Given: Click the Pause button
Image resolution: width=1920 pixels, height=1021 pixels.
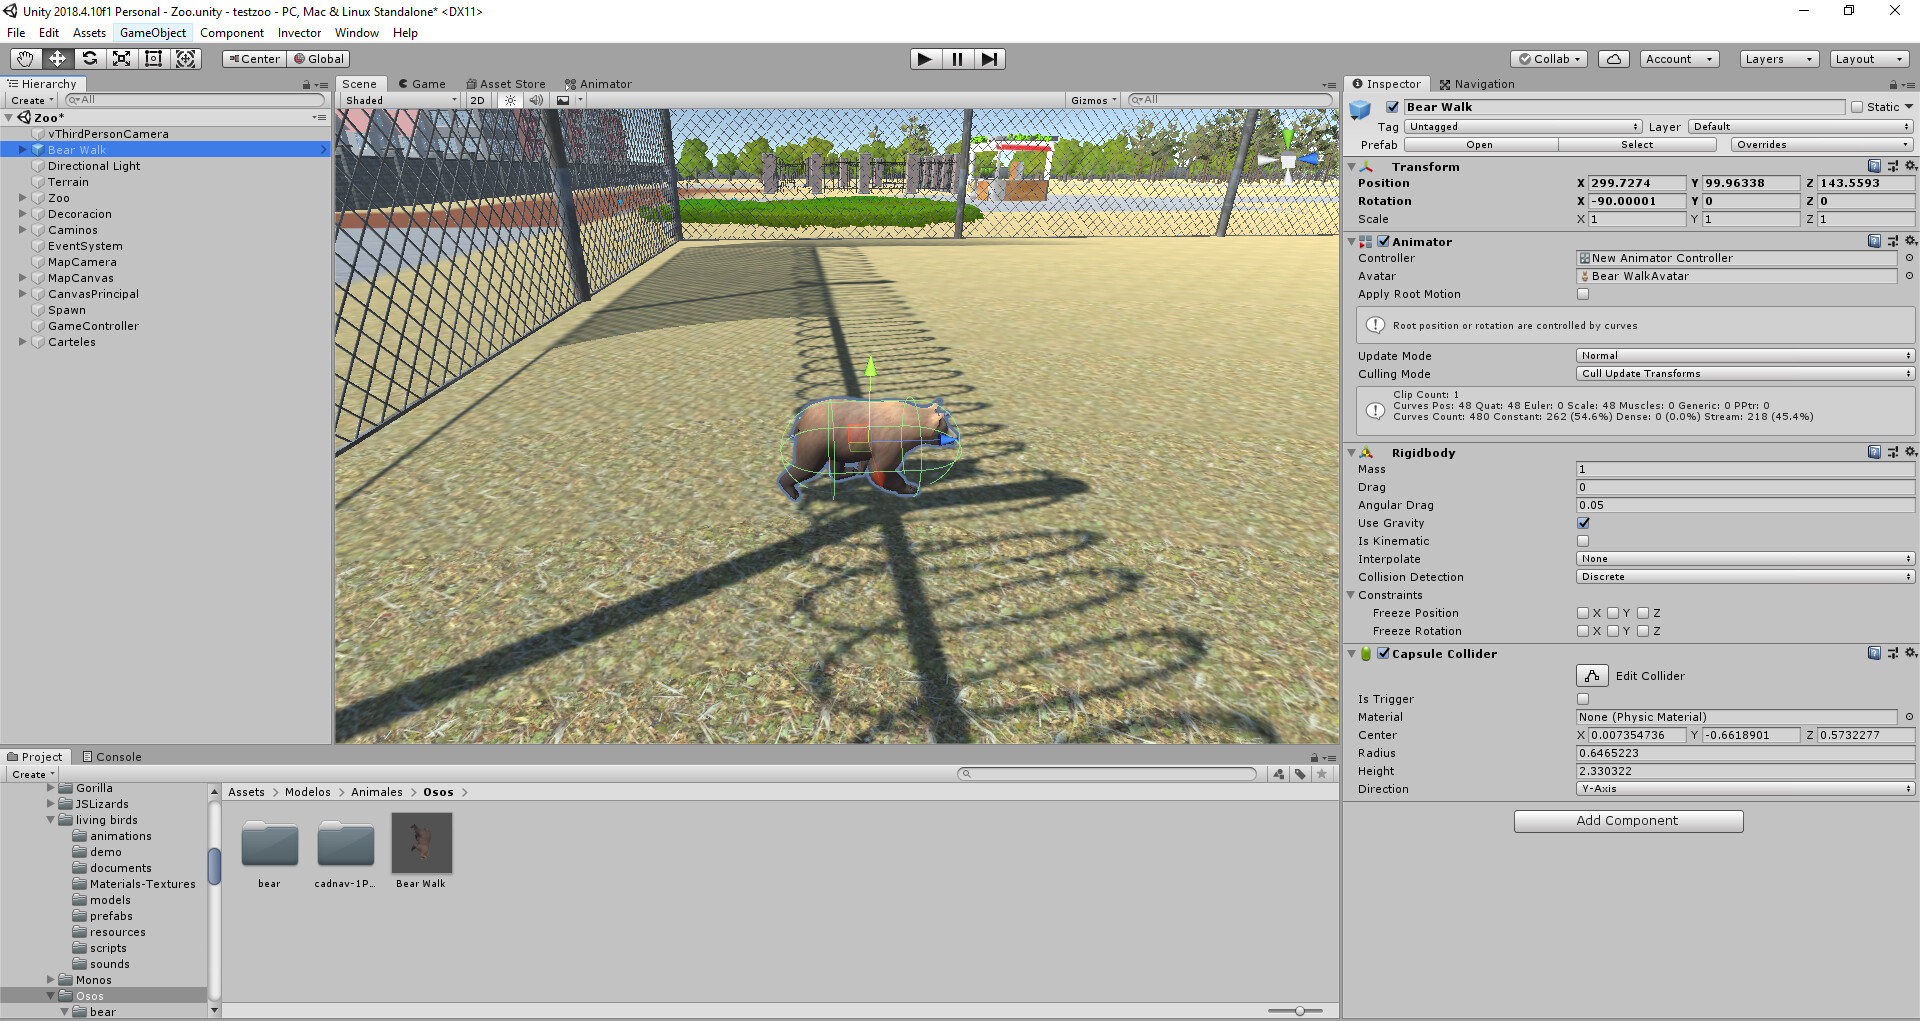Looking at the screenshot, I should coord(957,59).
